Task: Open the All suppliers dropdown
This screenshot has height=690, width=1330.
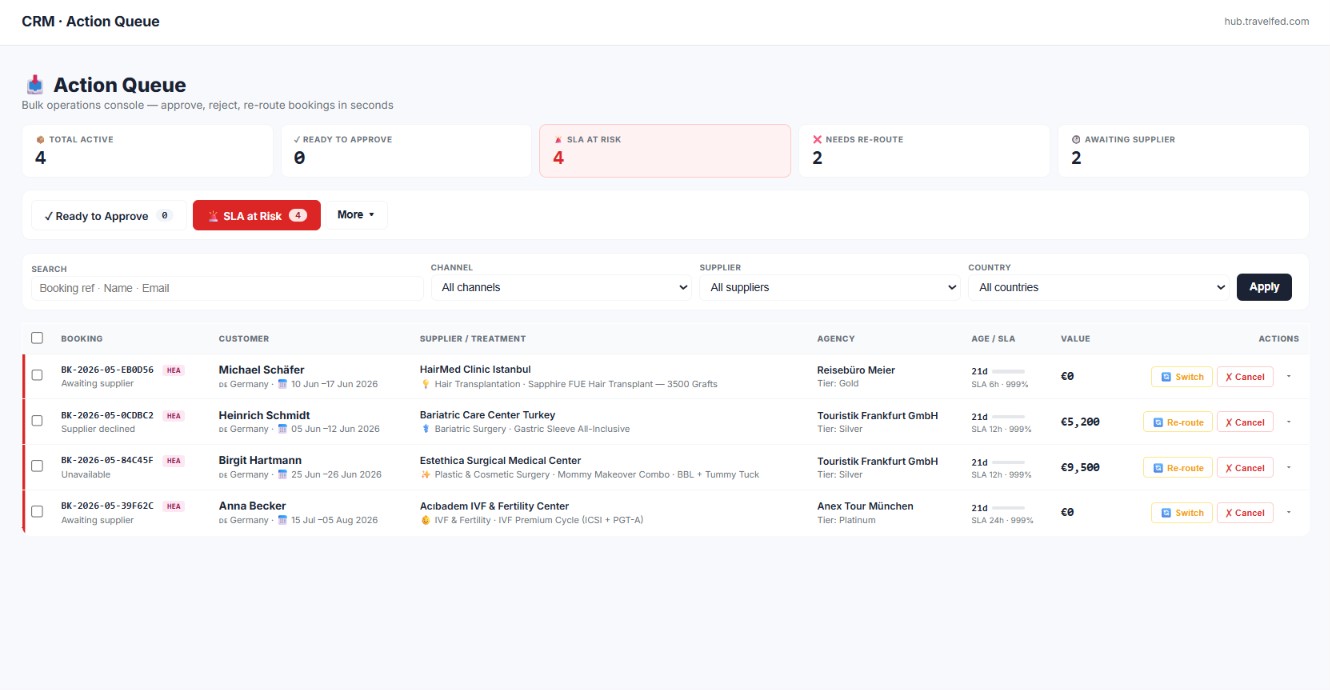Action: click(830, 287)
